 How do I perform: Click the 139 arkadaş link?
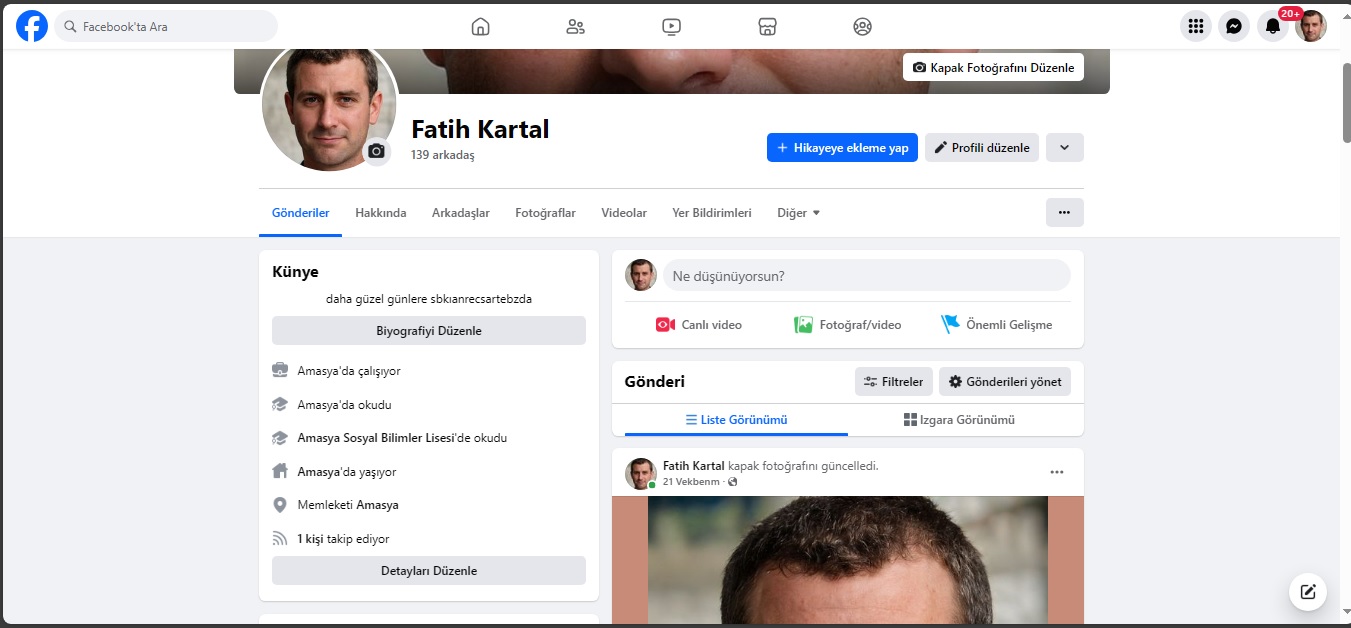click(443, 155)
